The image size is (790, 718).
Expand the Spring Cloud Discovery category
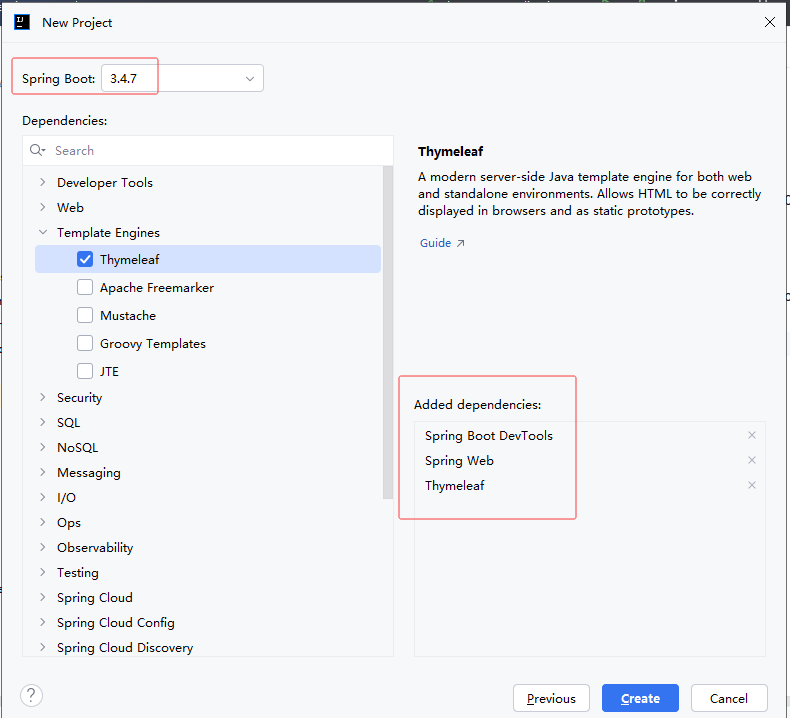coord(43,647)
